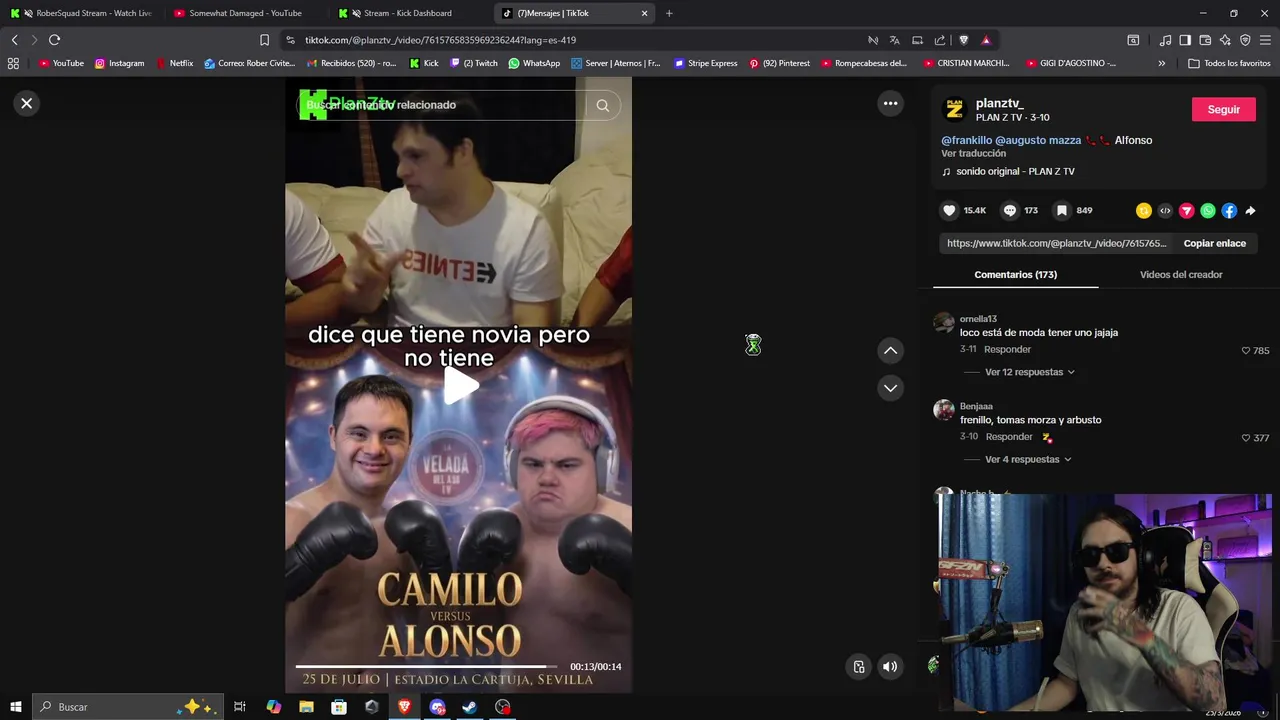
Task: Save the video with the bookmark icon
Action: (1062, 210)
